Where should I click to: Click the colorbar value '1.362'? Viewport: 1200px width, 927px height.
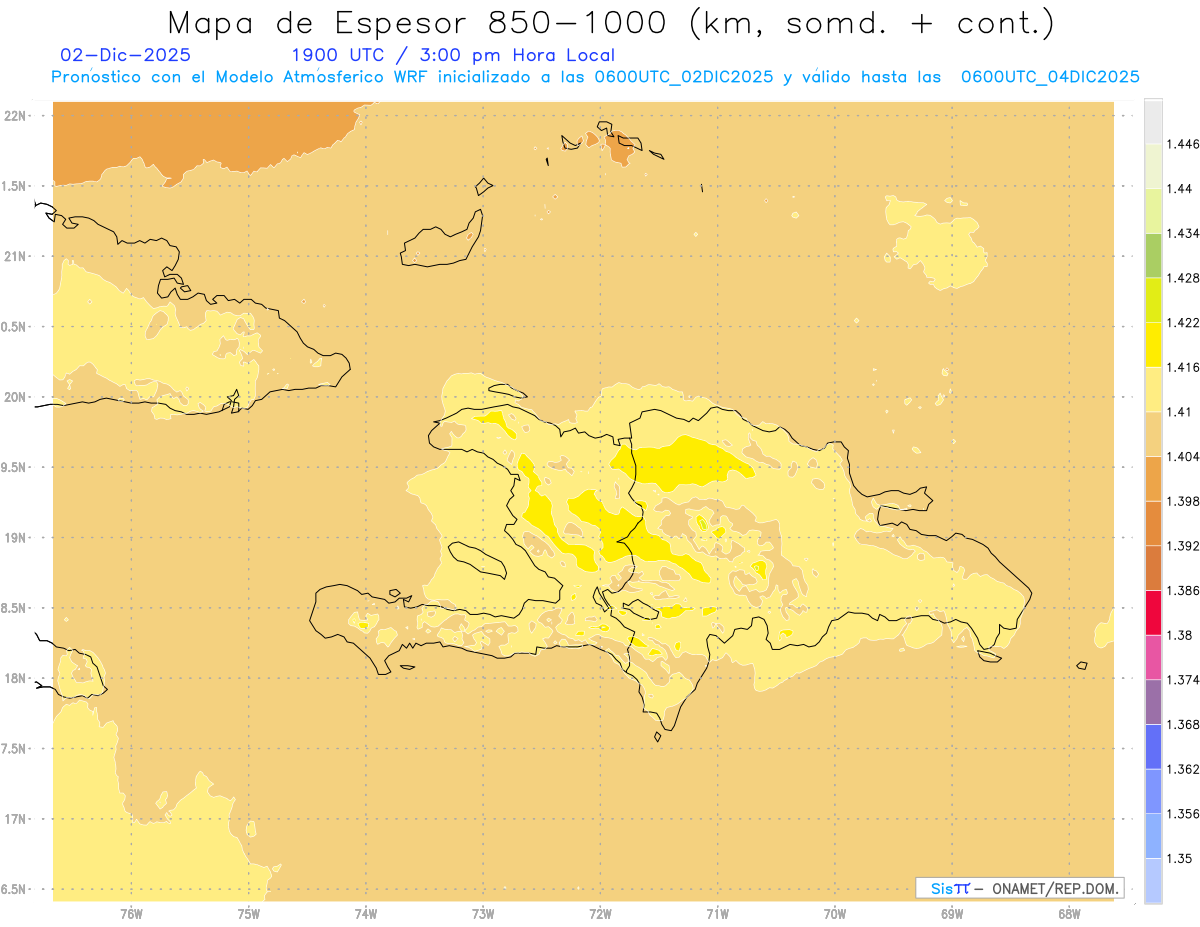(x=1182, y=769)
